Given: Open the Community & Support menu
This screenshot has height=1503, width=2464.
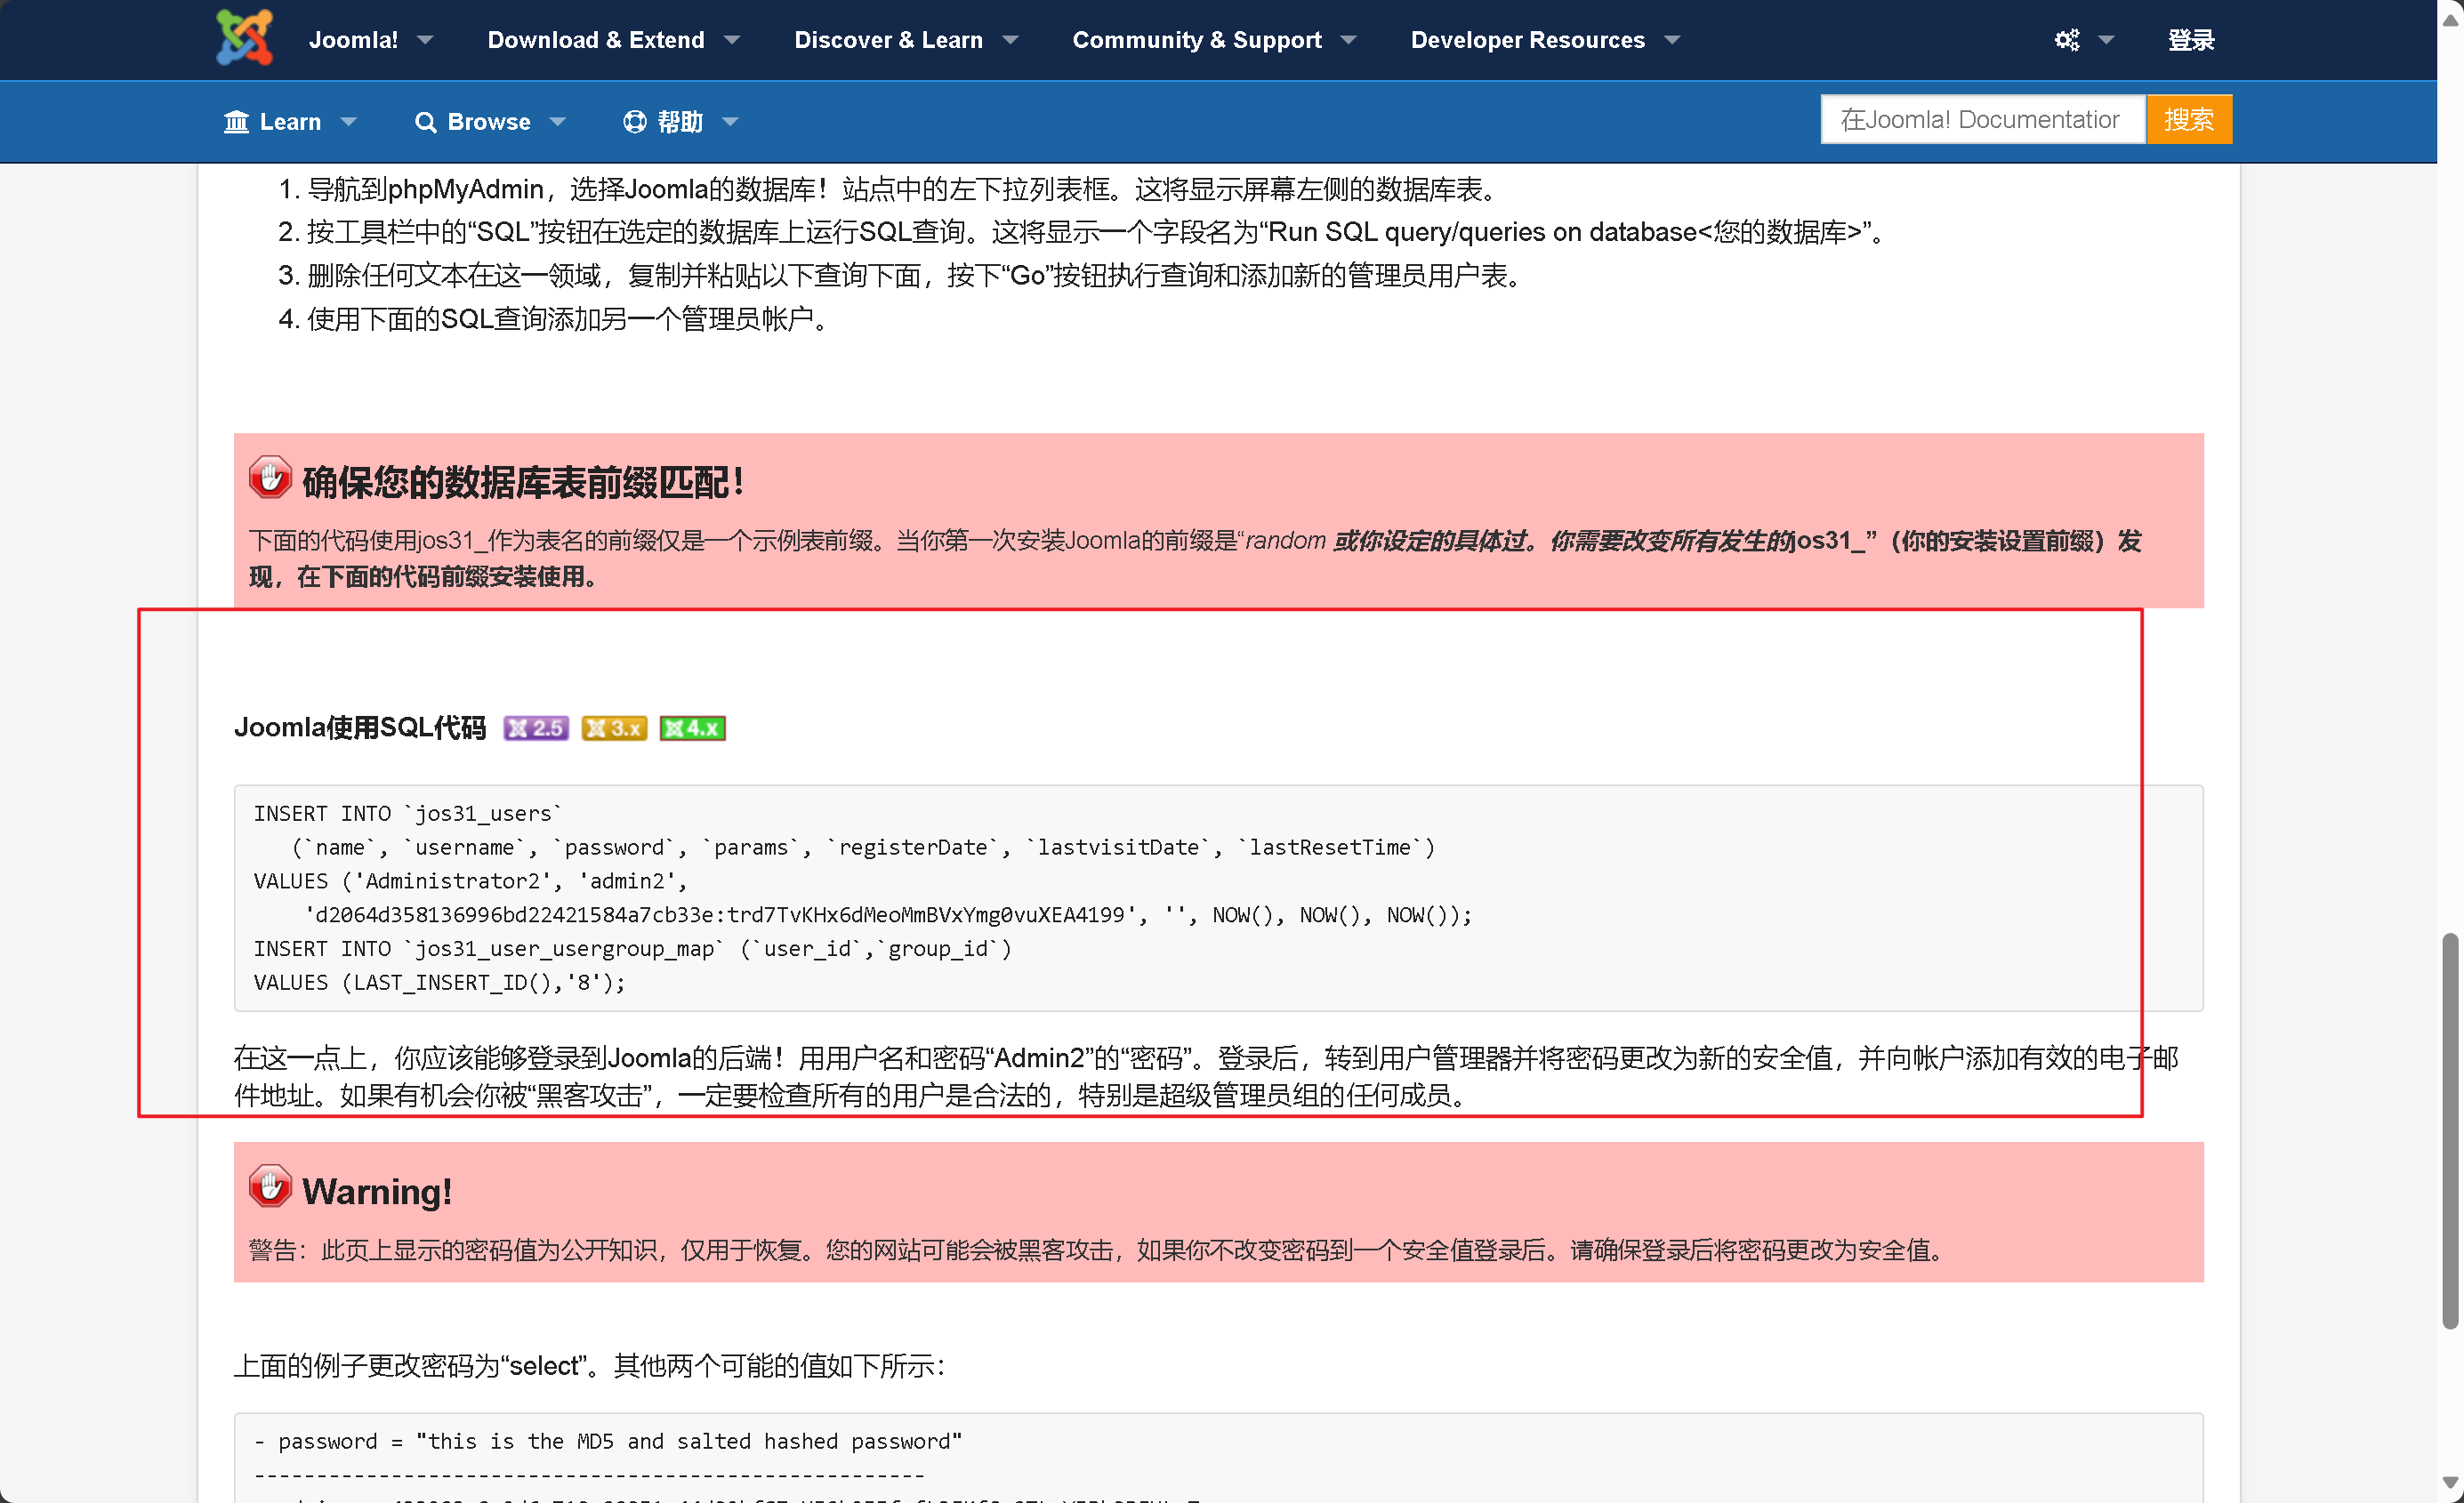Looking at the screenshot, I should (1197, 40).
